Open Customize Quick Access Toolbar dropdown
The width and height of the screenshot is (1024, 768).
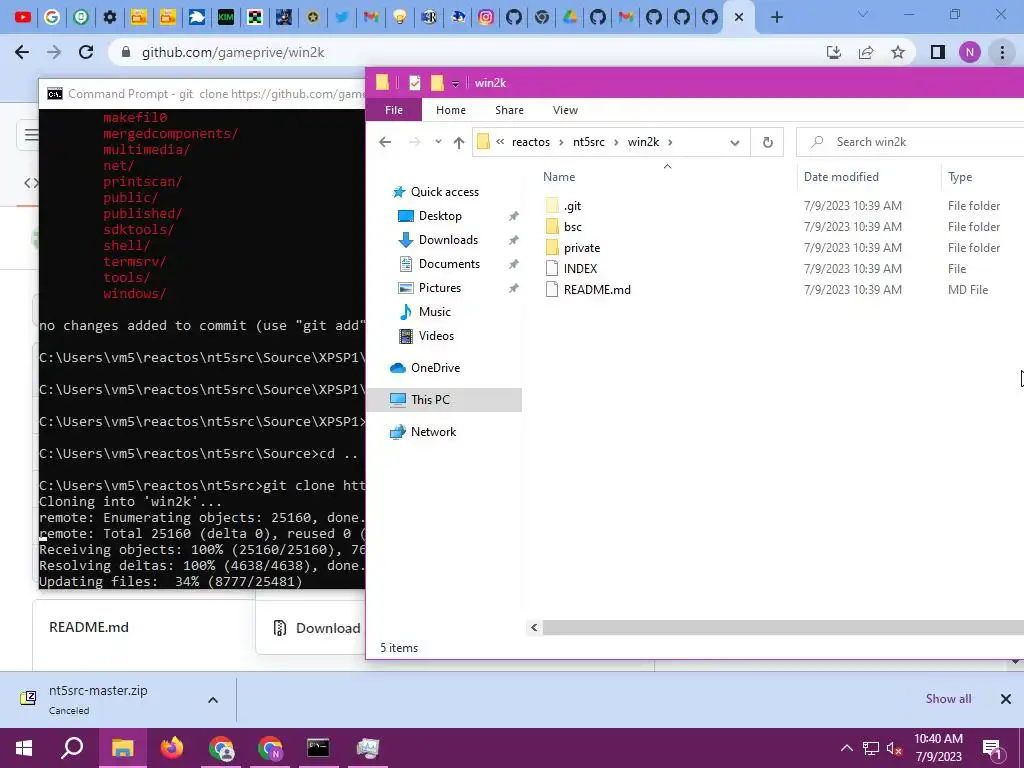tap(455, 84)
